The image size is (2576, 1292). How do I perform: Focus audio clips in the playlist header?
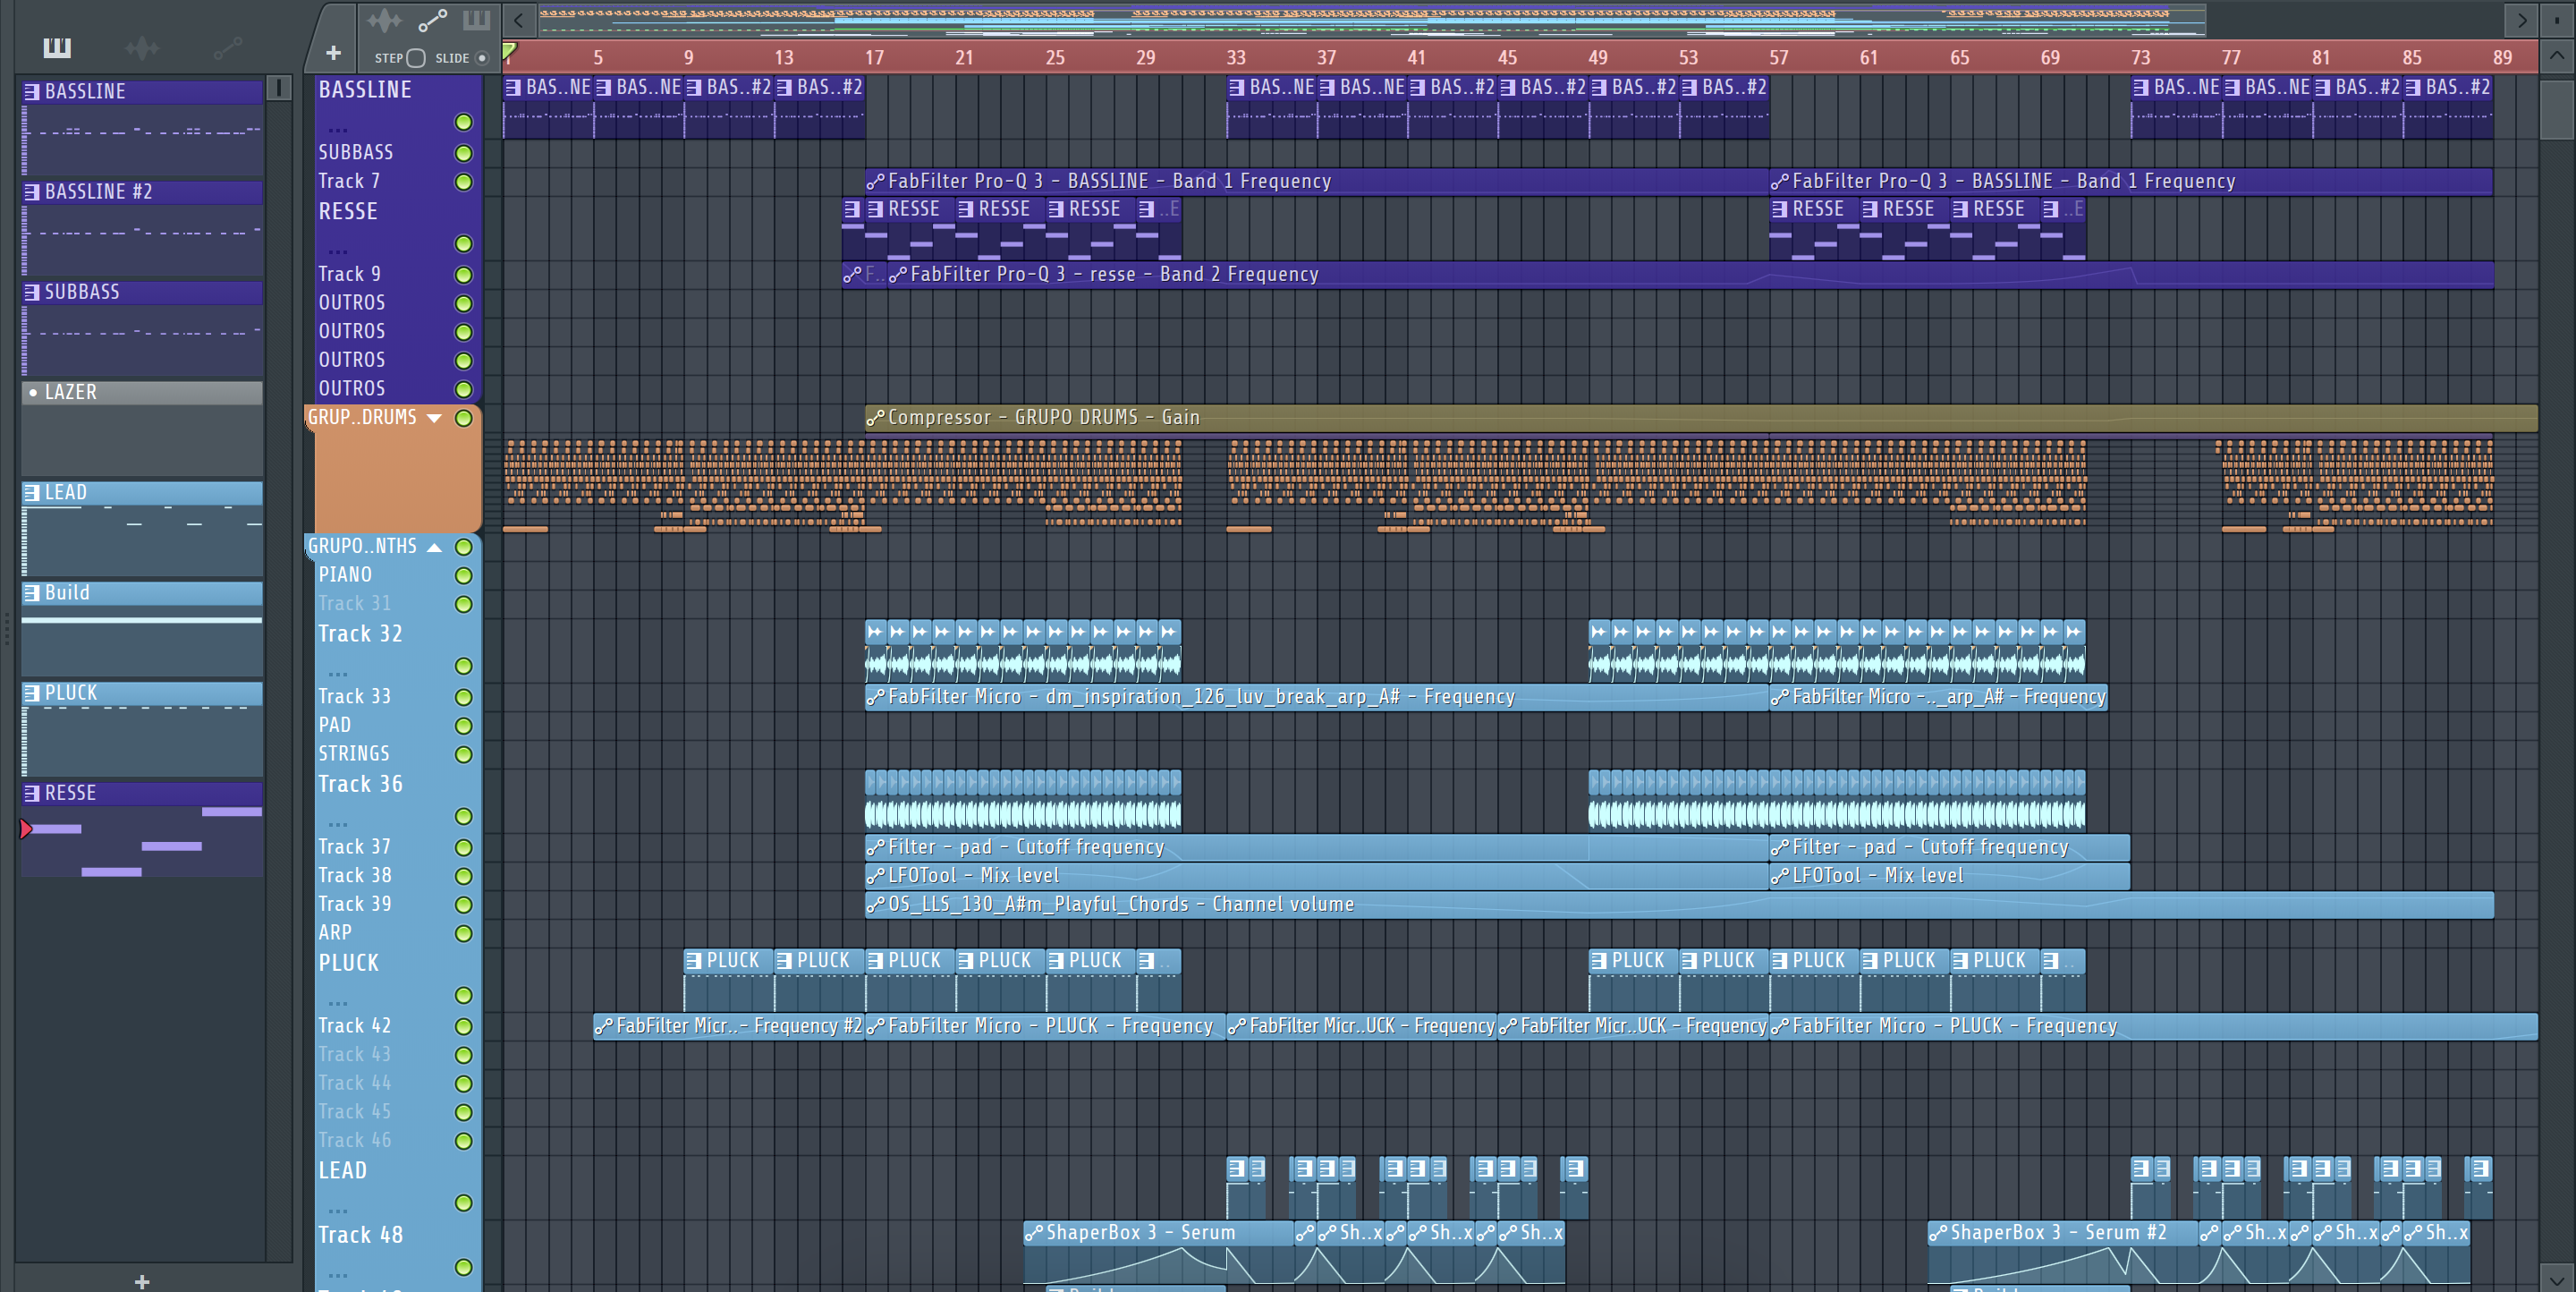[x=384, y=20]
